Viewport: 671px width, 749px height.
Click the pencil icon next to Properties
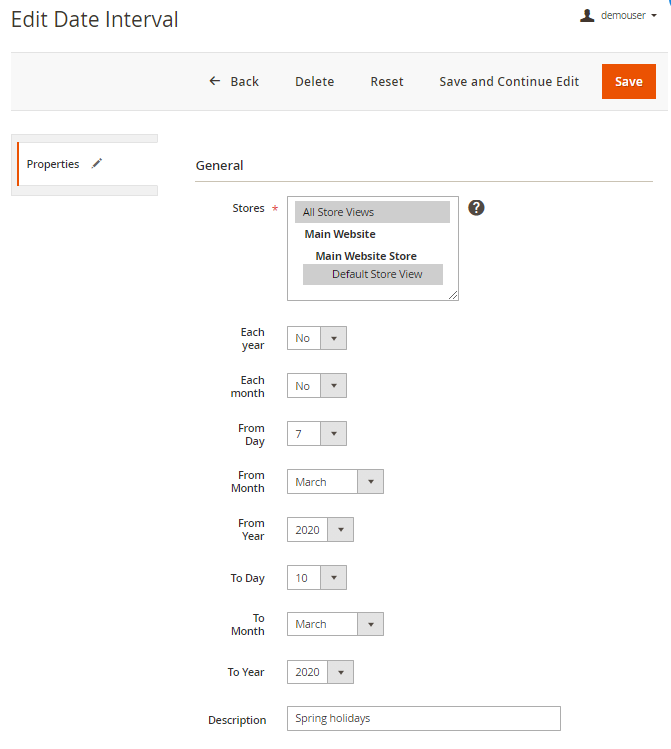click(x=97, y=164)
